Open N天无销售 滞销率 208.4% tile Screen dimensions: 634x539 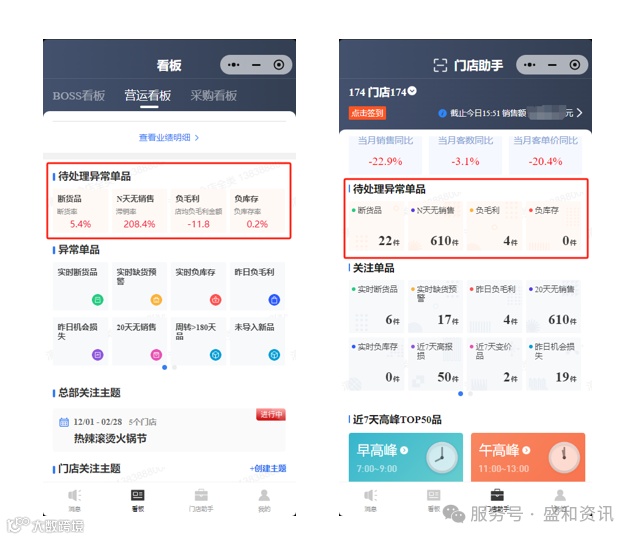139,211
